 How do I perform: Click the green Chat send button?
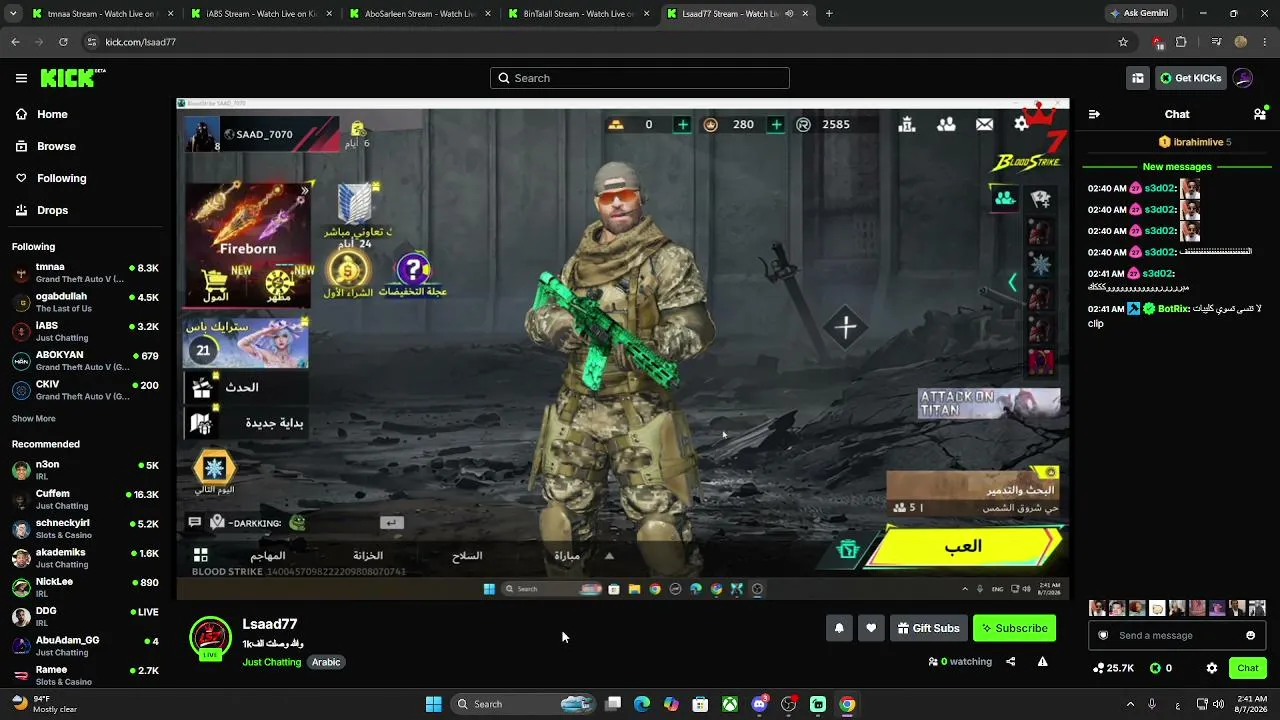tap(1248, 668)
